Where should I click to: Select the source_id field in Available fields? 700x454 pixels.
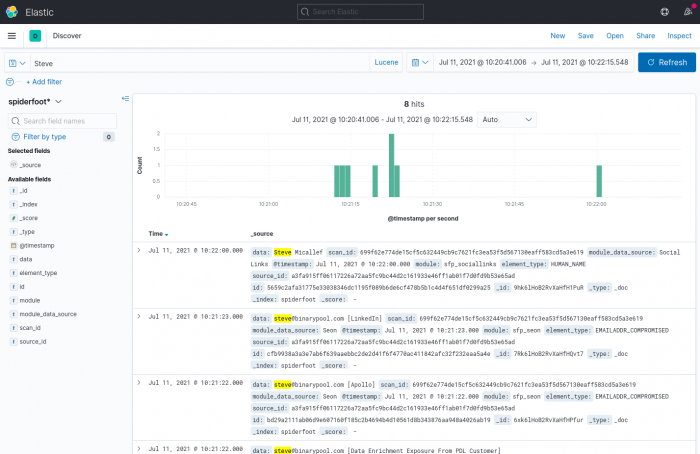tap(33, 342)
